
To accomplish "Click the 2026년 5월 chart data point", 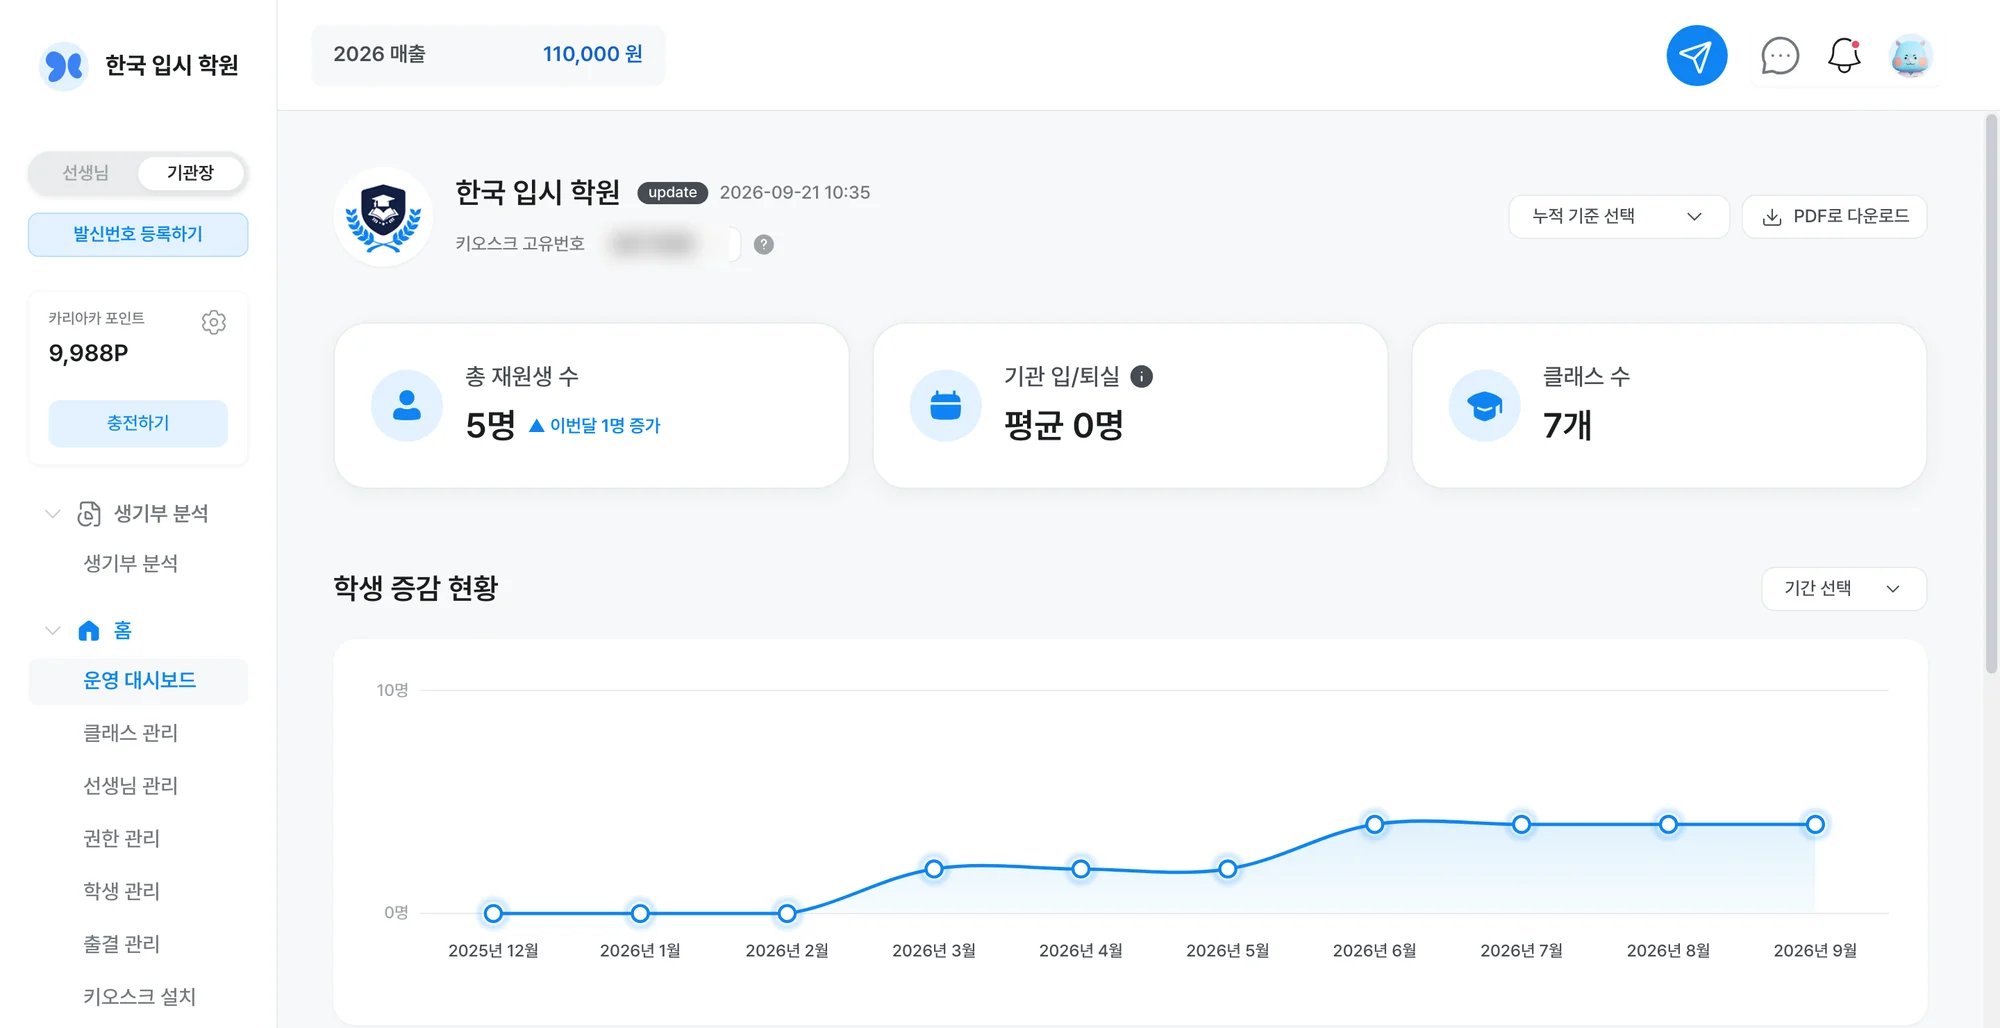I will [1228, 869].
